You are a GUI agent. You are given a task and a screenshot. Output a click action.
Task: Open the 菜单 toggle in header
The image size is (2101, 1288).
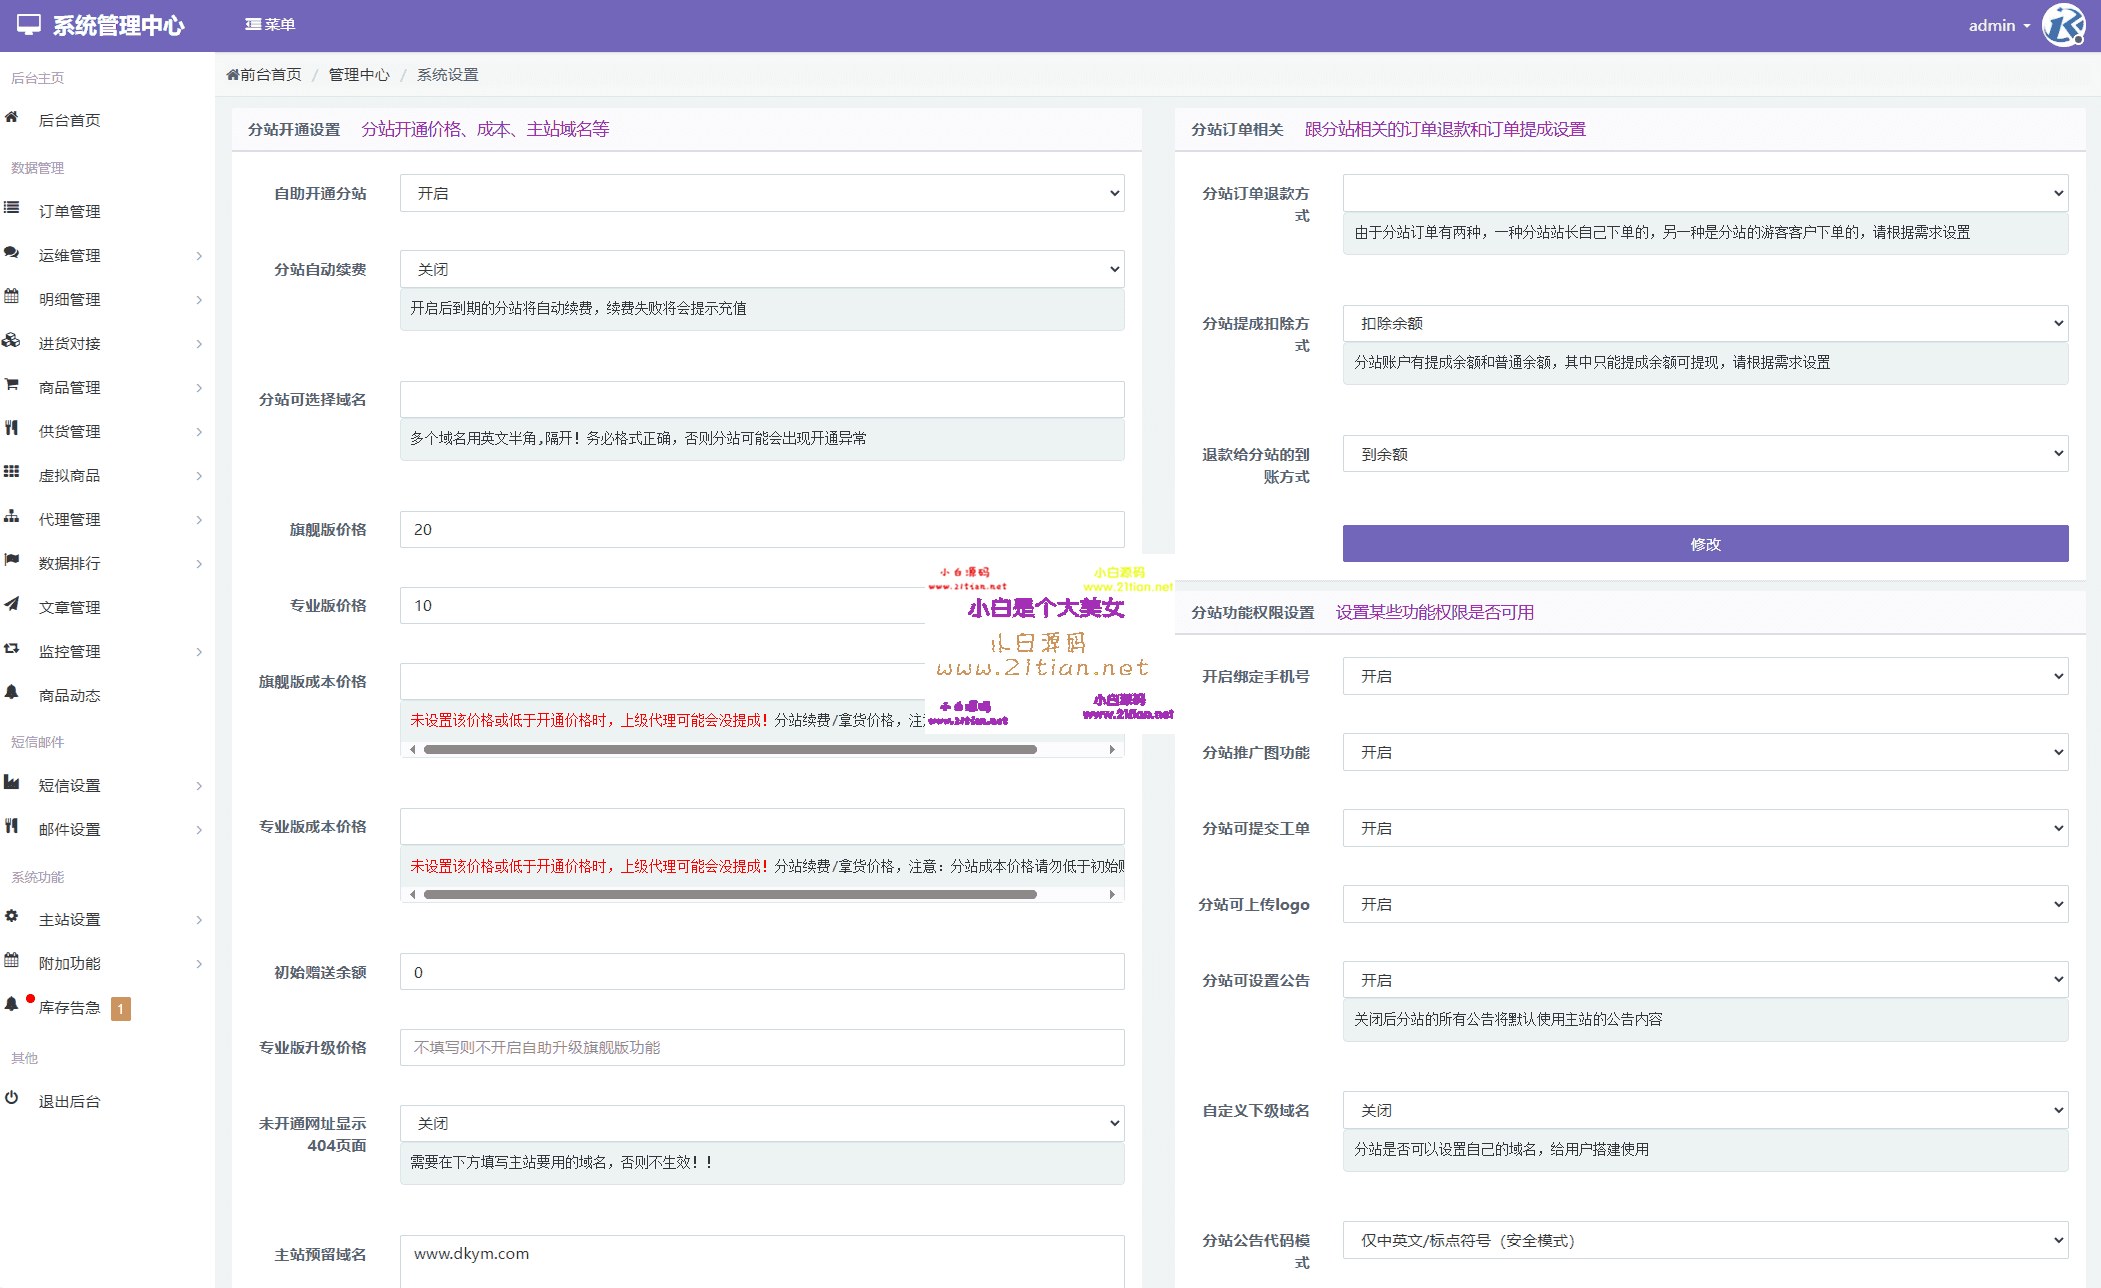270,24
